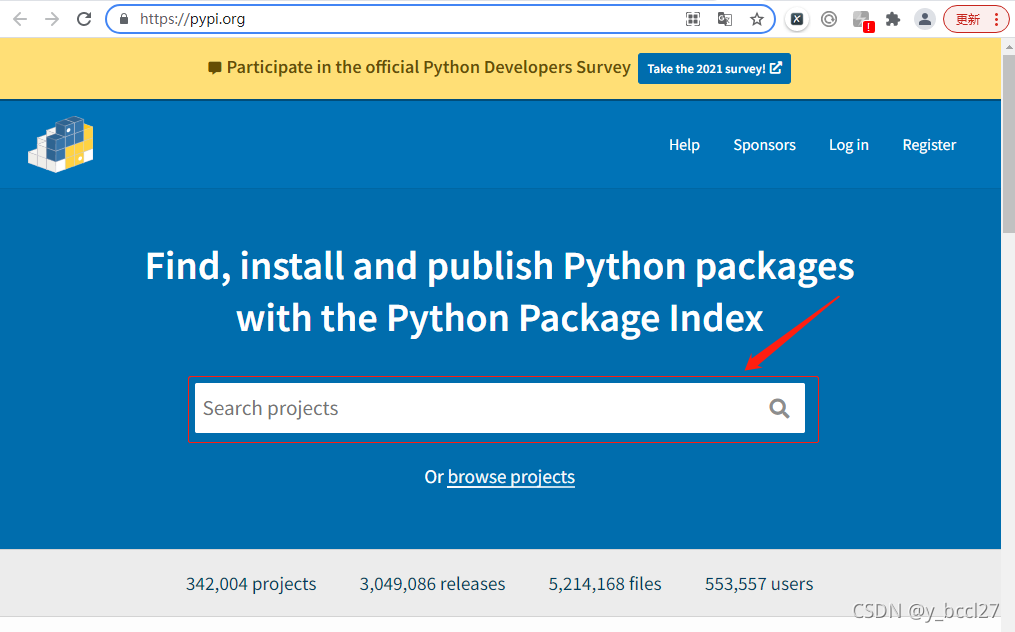Click the translate page icon

(725, 19)
